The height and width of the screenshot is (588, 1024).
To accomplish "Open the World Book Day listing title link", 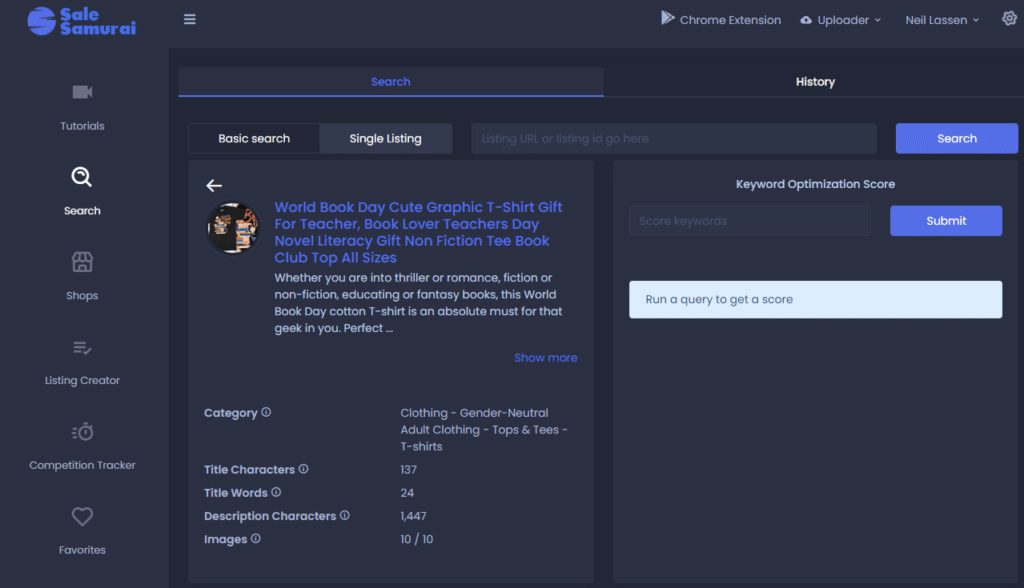I will pyautogui.click(x=418, y=233).
